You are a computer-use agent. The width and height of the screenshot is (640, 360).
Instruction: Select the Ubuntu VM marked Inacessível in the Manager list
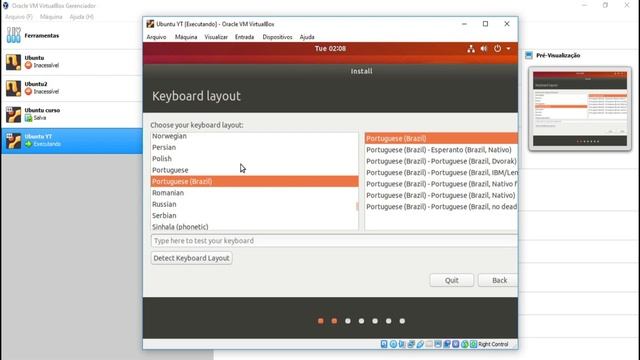pos(72,62)
